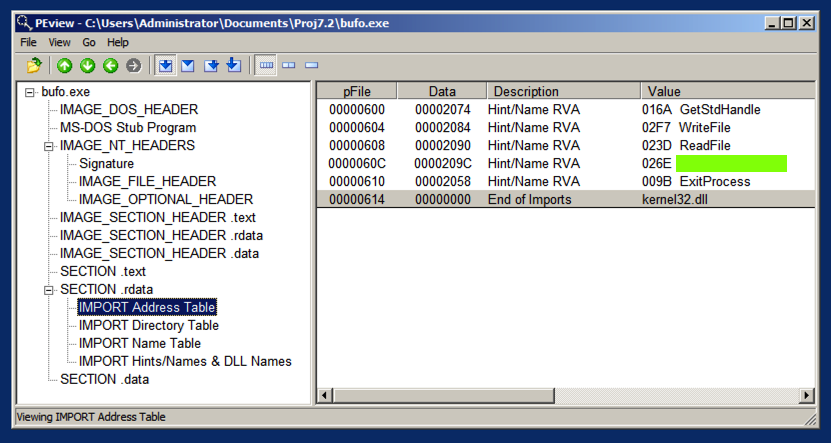The width and height of the screenshot is (831, 443).
Task: Open the File menu
Action: click(x=28, y=42)
